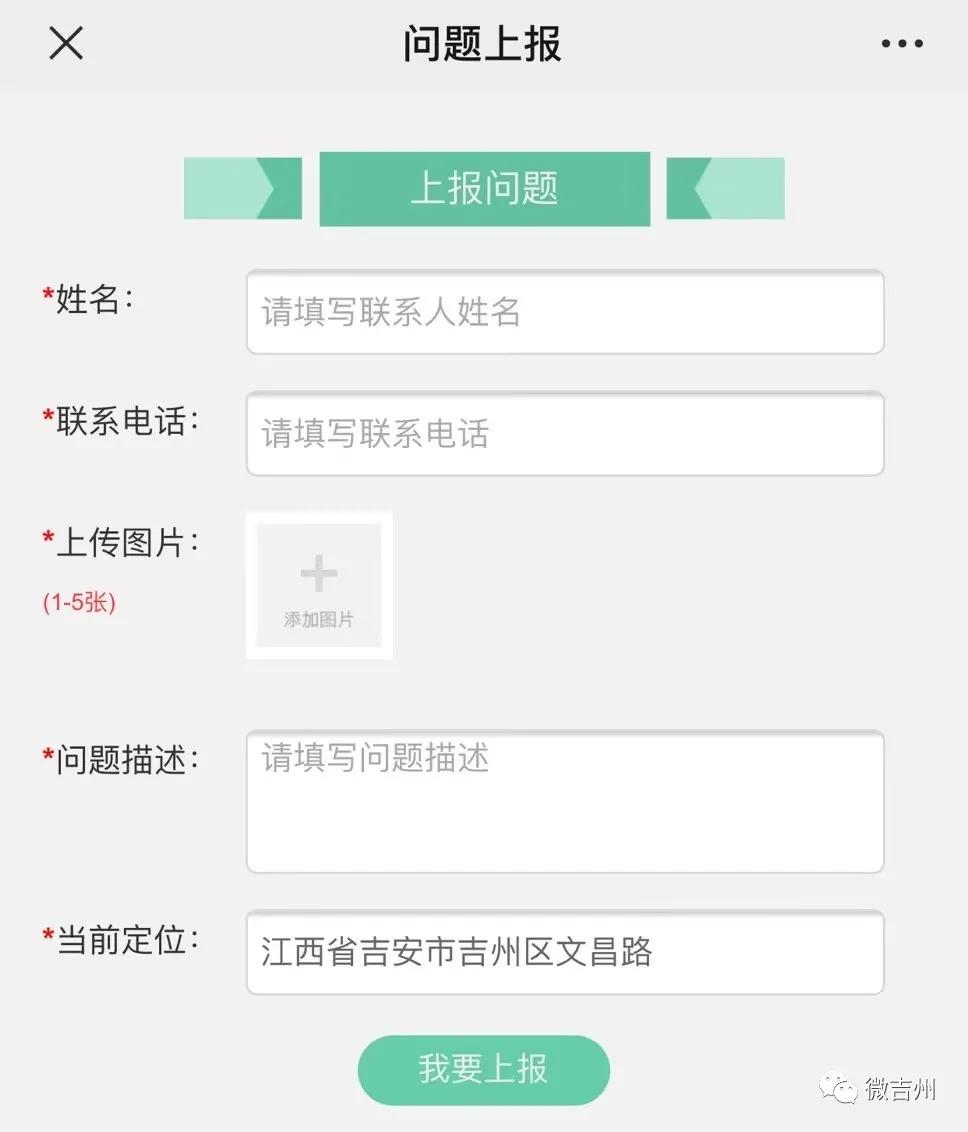
Task: Click the left green ribbon decoration
Action: click(243, 187)
